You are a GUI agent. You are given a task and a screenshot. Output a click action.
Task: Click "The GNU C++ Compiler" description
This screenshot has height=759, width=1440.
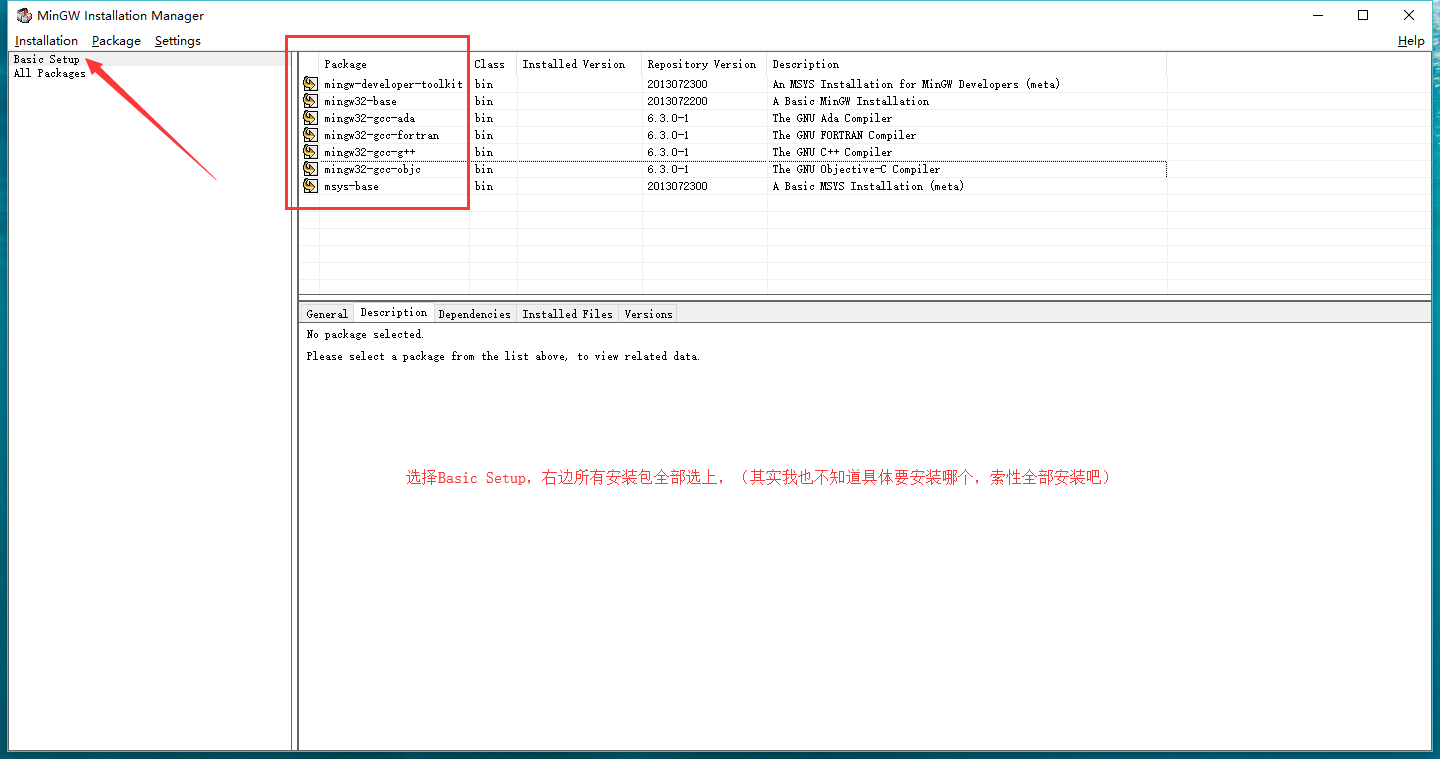coord(832,152)
